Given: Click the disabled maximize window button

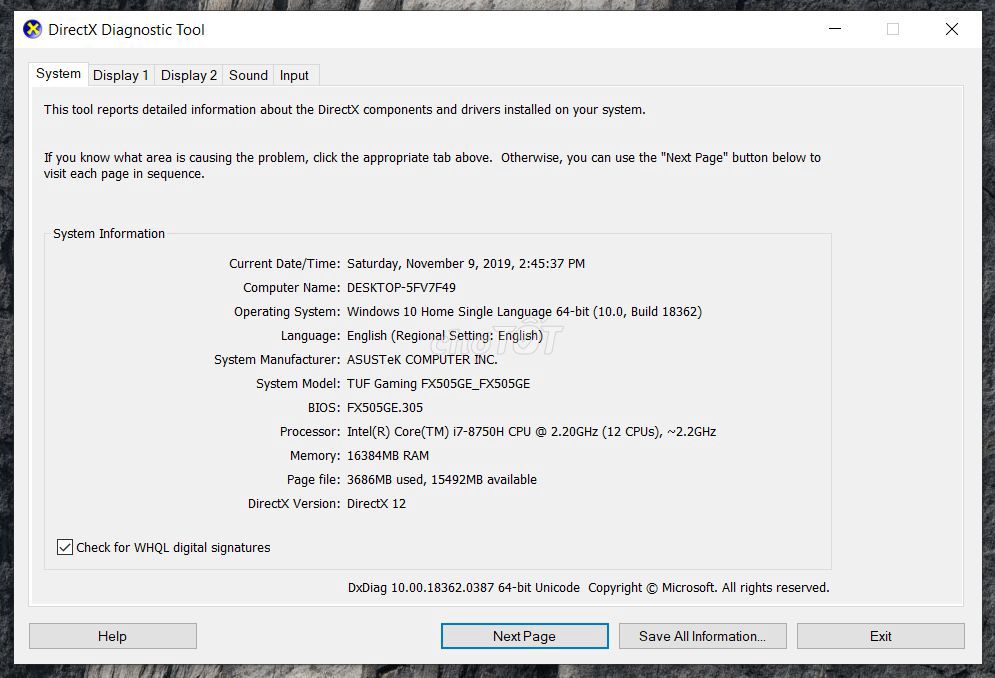Looking at the screenshot, I should 893,29.
